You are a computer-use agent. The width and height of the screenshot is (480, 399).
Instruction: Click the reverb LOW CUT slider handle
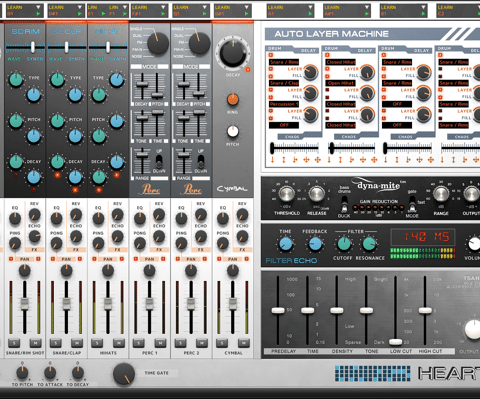[396, 342]
